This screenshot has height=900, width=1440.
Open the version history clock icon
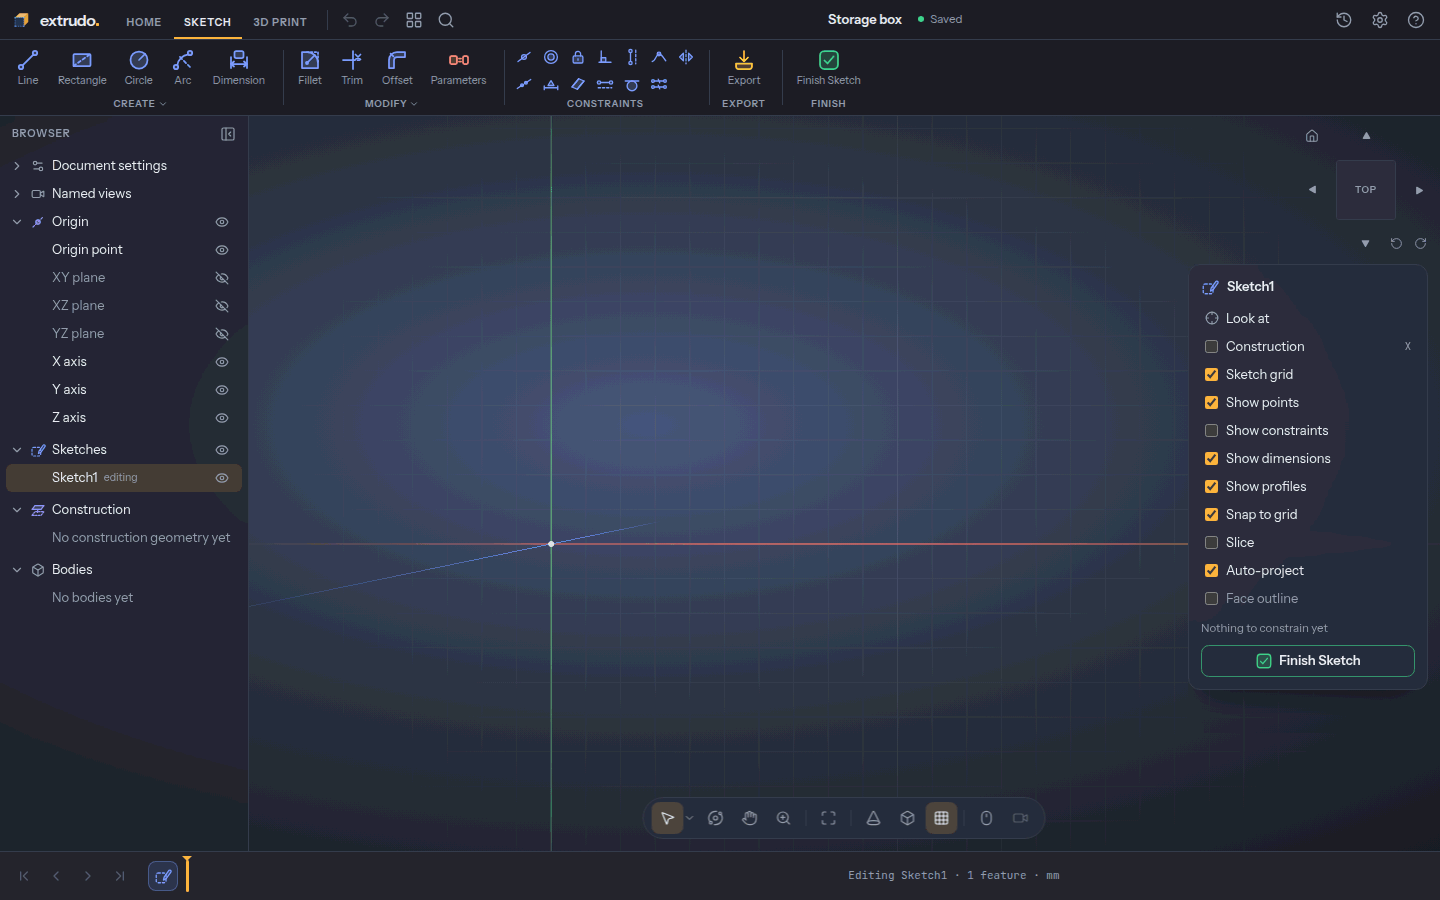pos(1344,20)
